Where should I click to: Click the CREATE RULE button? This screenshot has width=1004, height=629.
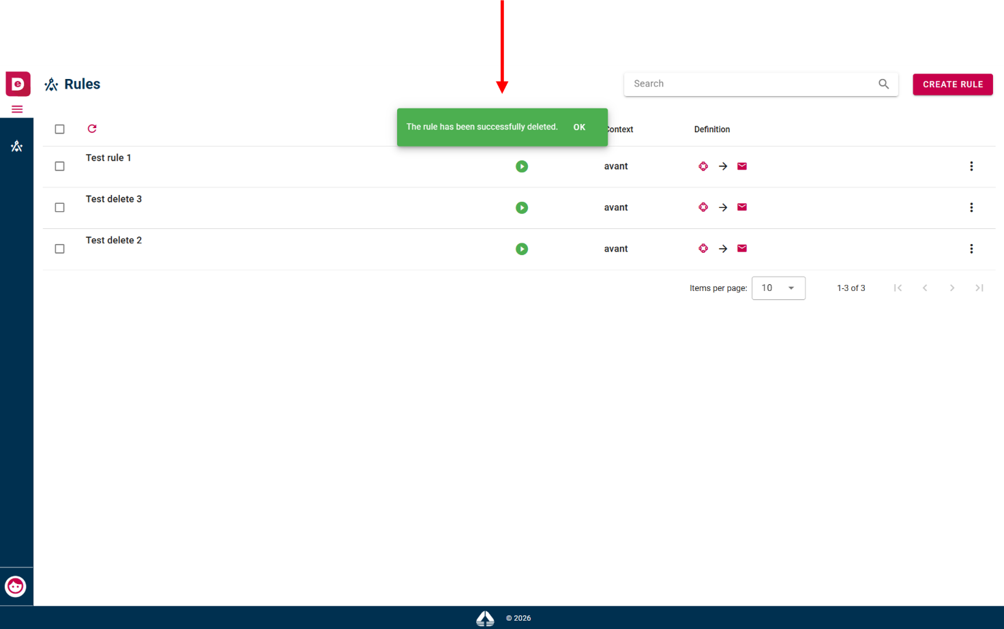pyautogui.click(x=952, y=85)
